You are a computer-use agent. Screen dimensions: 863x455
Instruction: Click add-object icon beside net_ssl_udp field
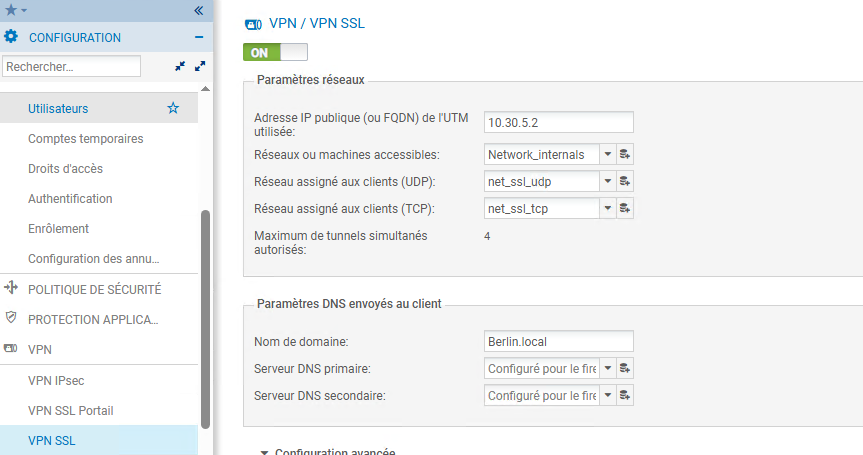click(626, 181)
